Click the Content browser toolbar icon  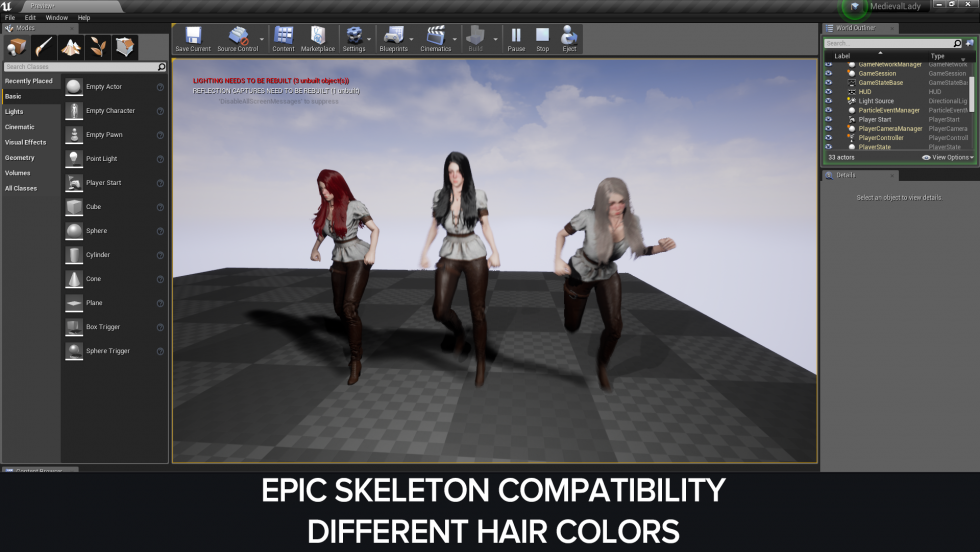283,38
